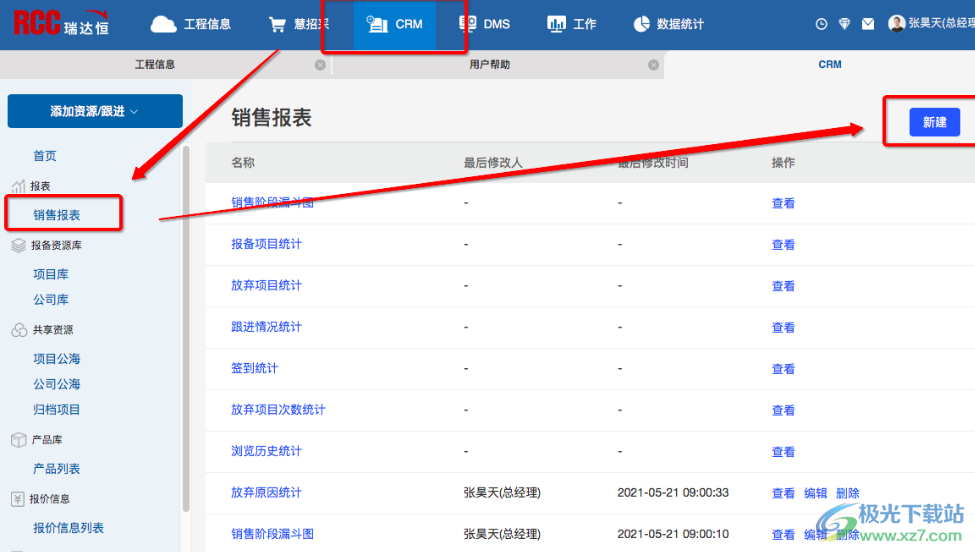Screen dimensions: 975x552
Task: Open 产品列表 in the sidebar
Action: click(57, 469)
